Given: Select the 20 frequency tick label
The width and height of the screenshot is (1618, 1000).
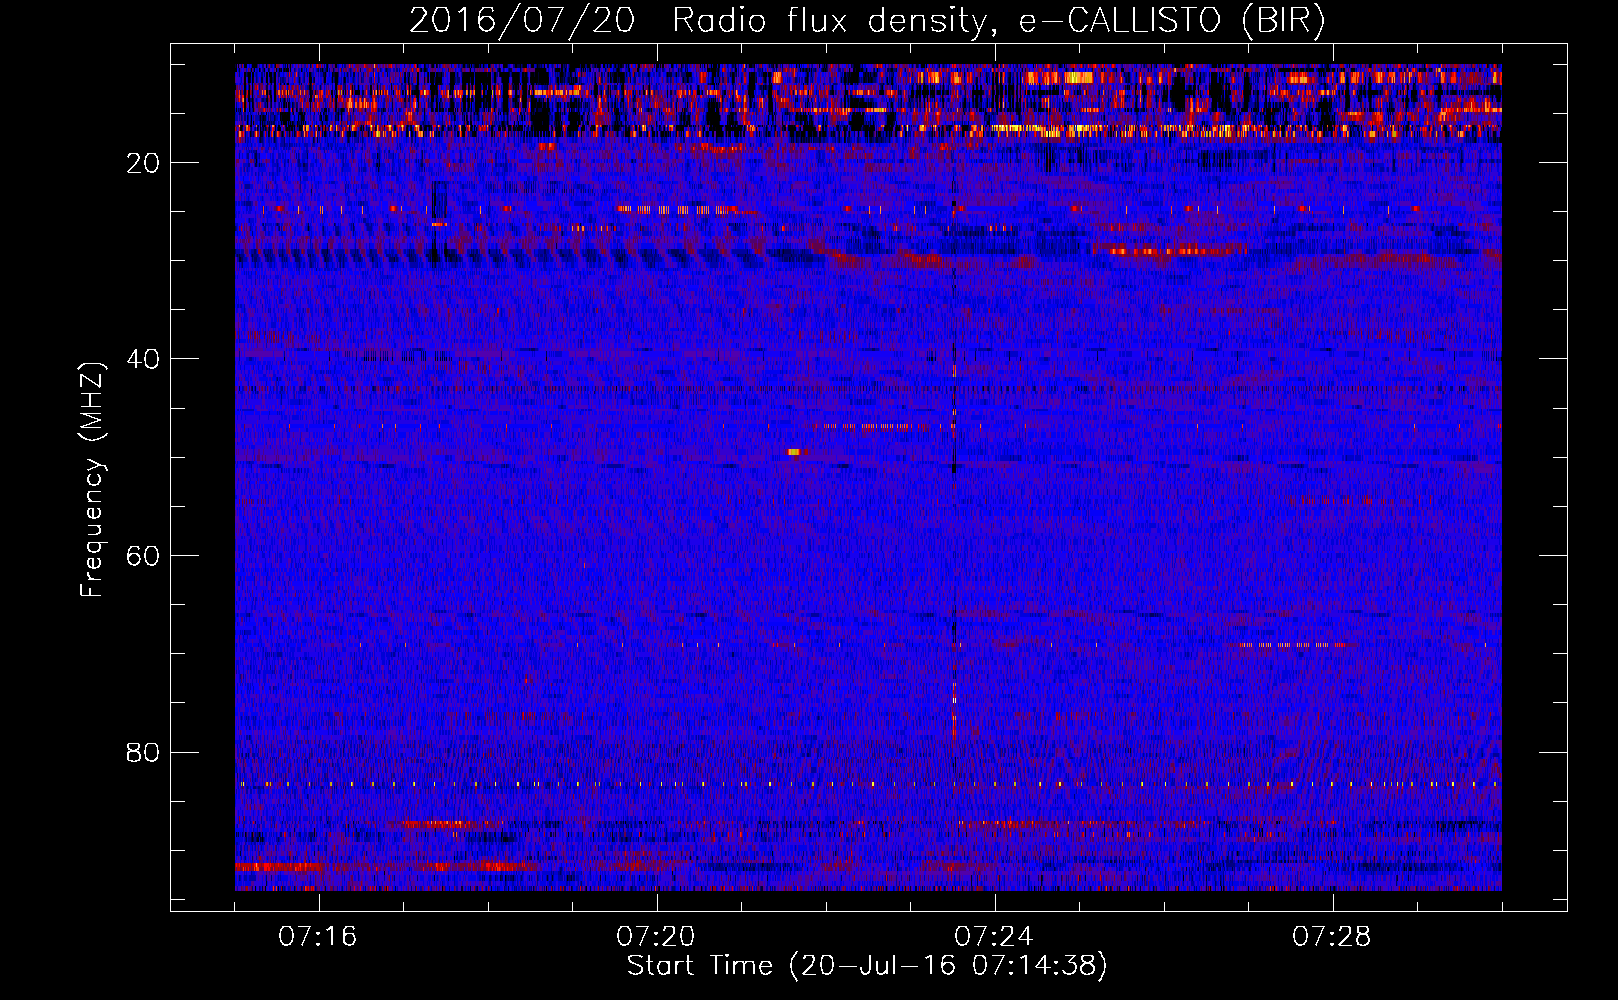Looking at the screenshot, I should [144, 163].
